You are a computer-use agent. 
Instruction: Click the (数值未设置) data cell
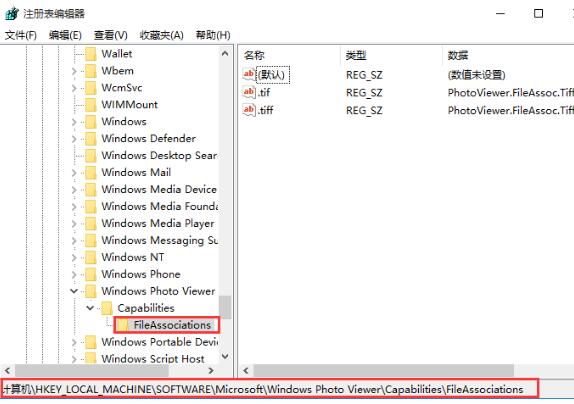click(x=476, y=75)
